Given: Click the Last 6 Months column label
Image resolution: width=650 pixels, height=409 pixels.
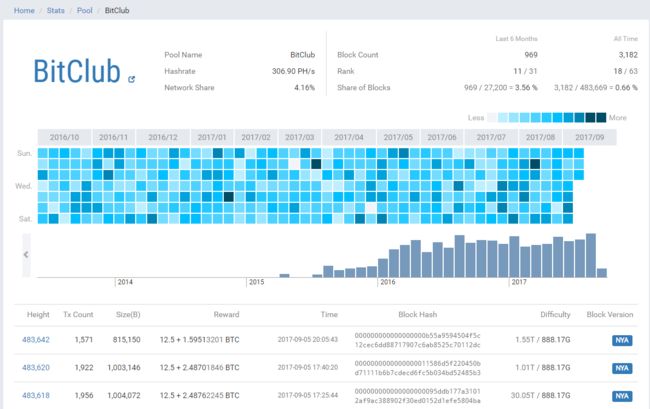Looking at the screenshot, I should click(x=517, y=39).
